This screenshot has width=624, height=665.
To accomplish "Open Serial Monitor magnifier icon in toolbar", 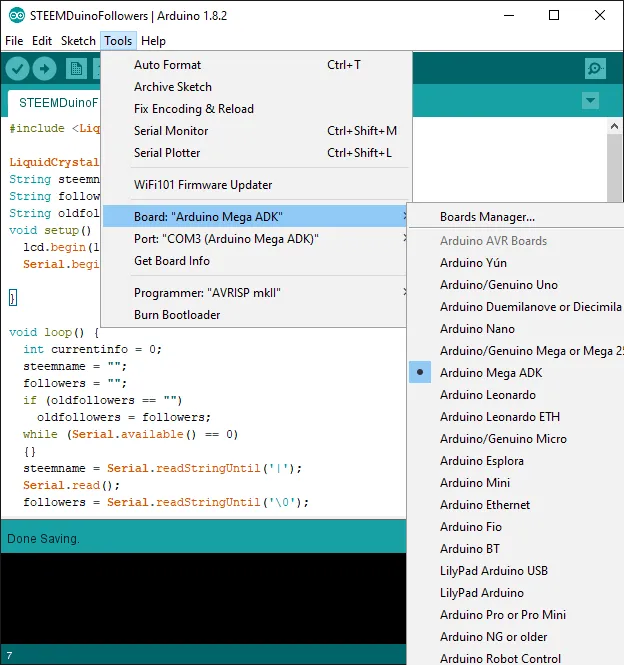I will (595, 68).
